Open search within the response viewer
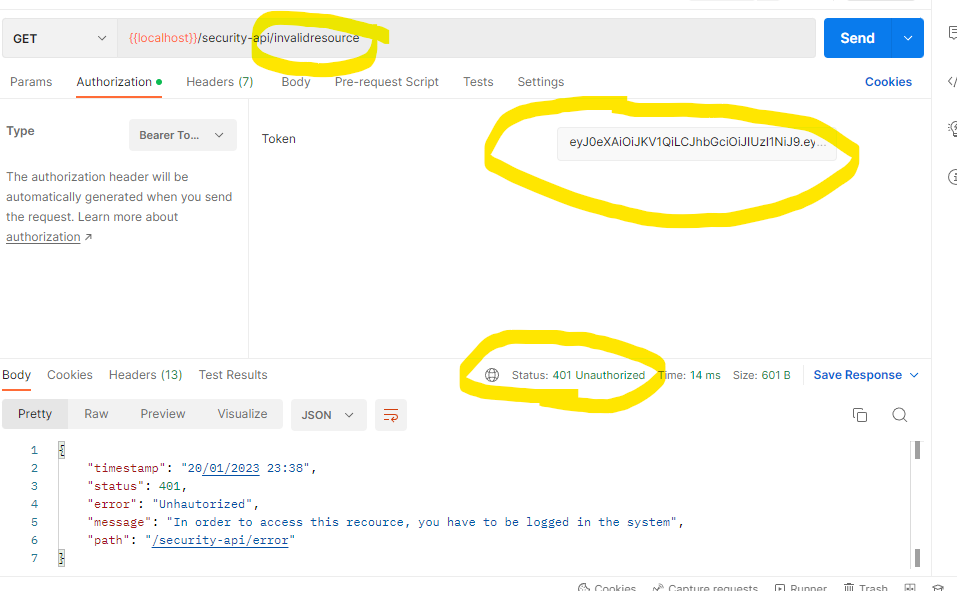This screenshot has height=591, width=957. pos(899,414)
